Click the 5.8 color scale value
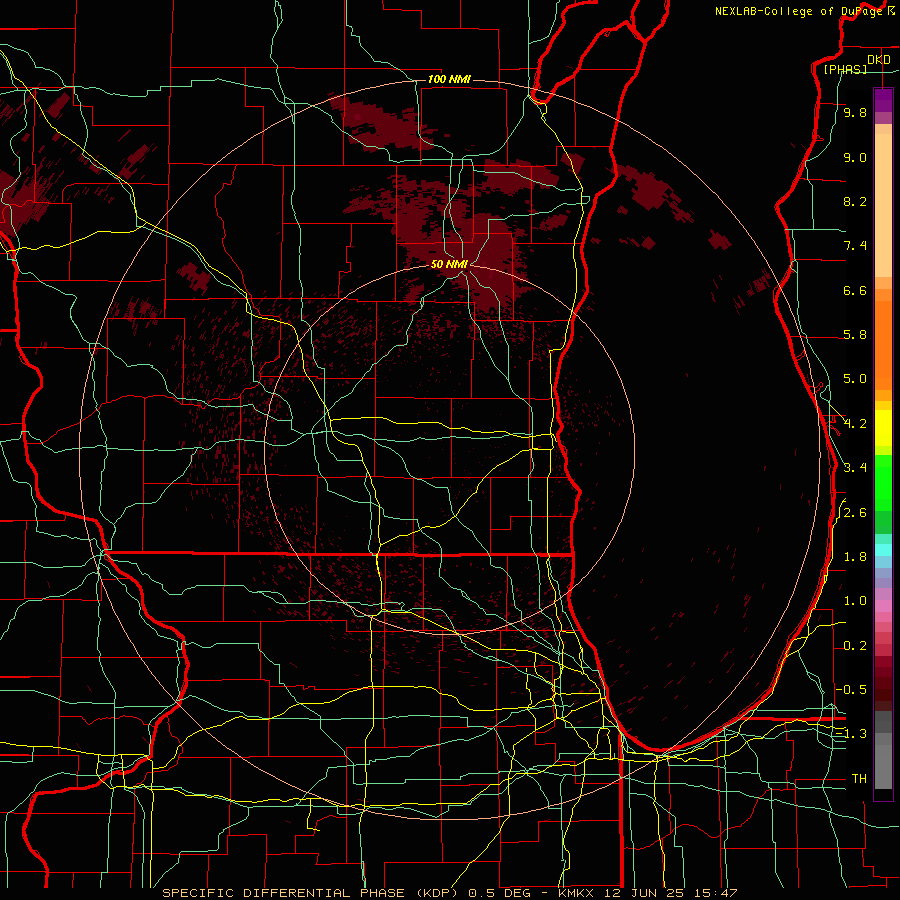The image size is (900, 900). pyautogui.click(x=855, y=335)
